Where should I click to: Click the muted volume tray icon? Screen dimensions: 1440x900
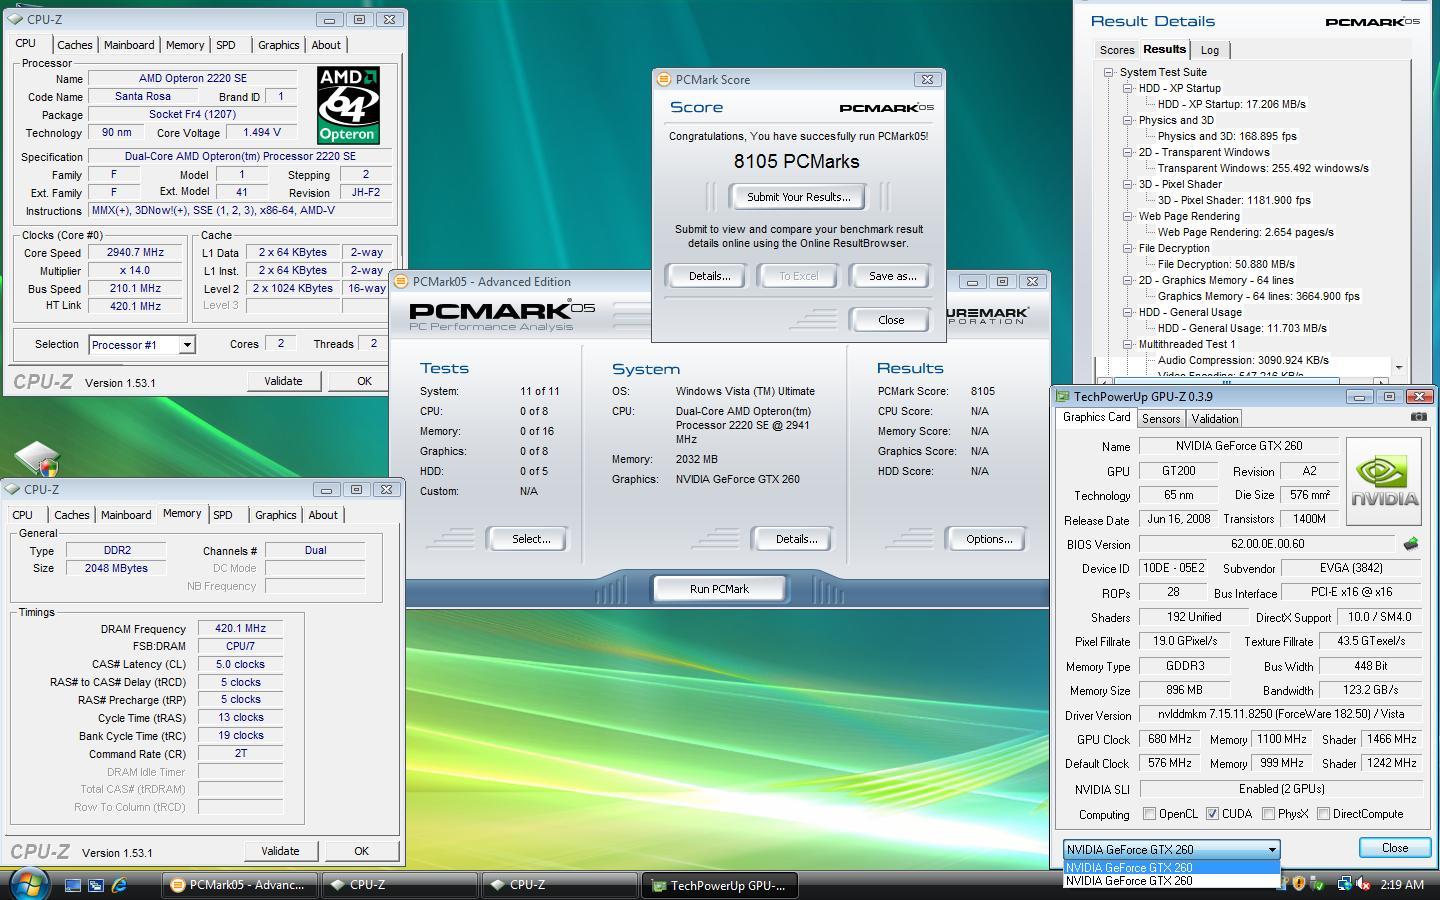point(1363,884)
